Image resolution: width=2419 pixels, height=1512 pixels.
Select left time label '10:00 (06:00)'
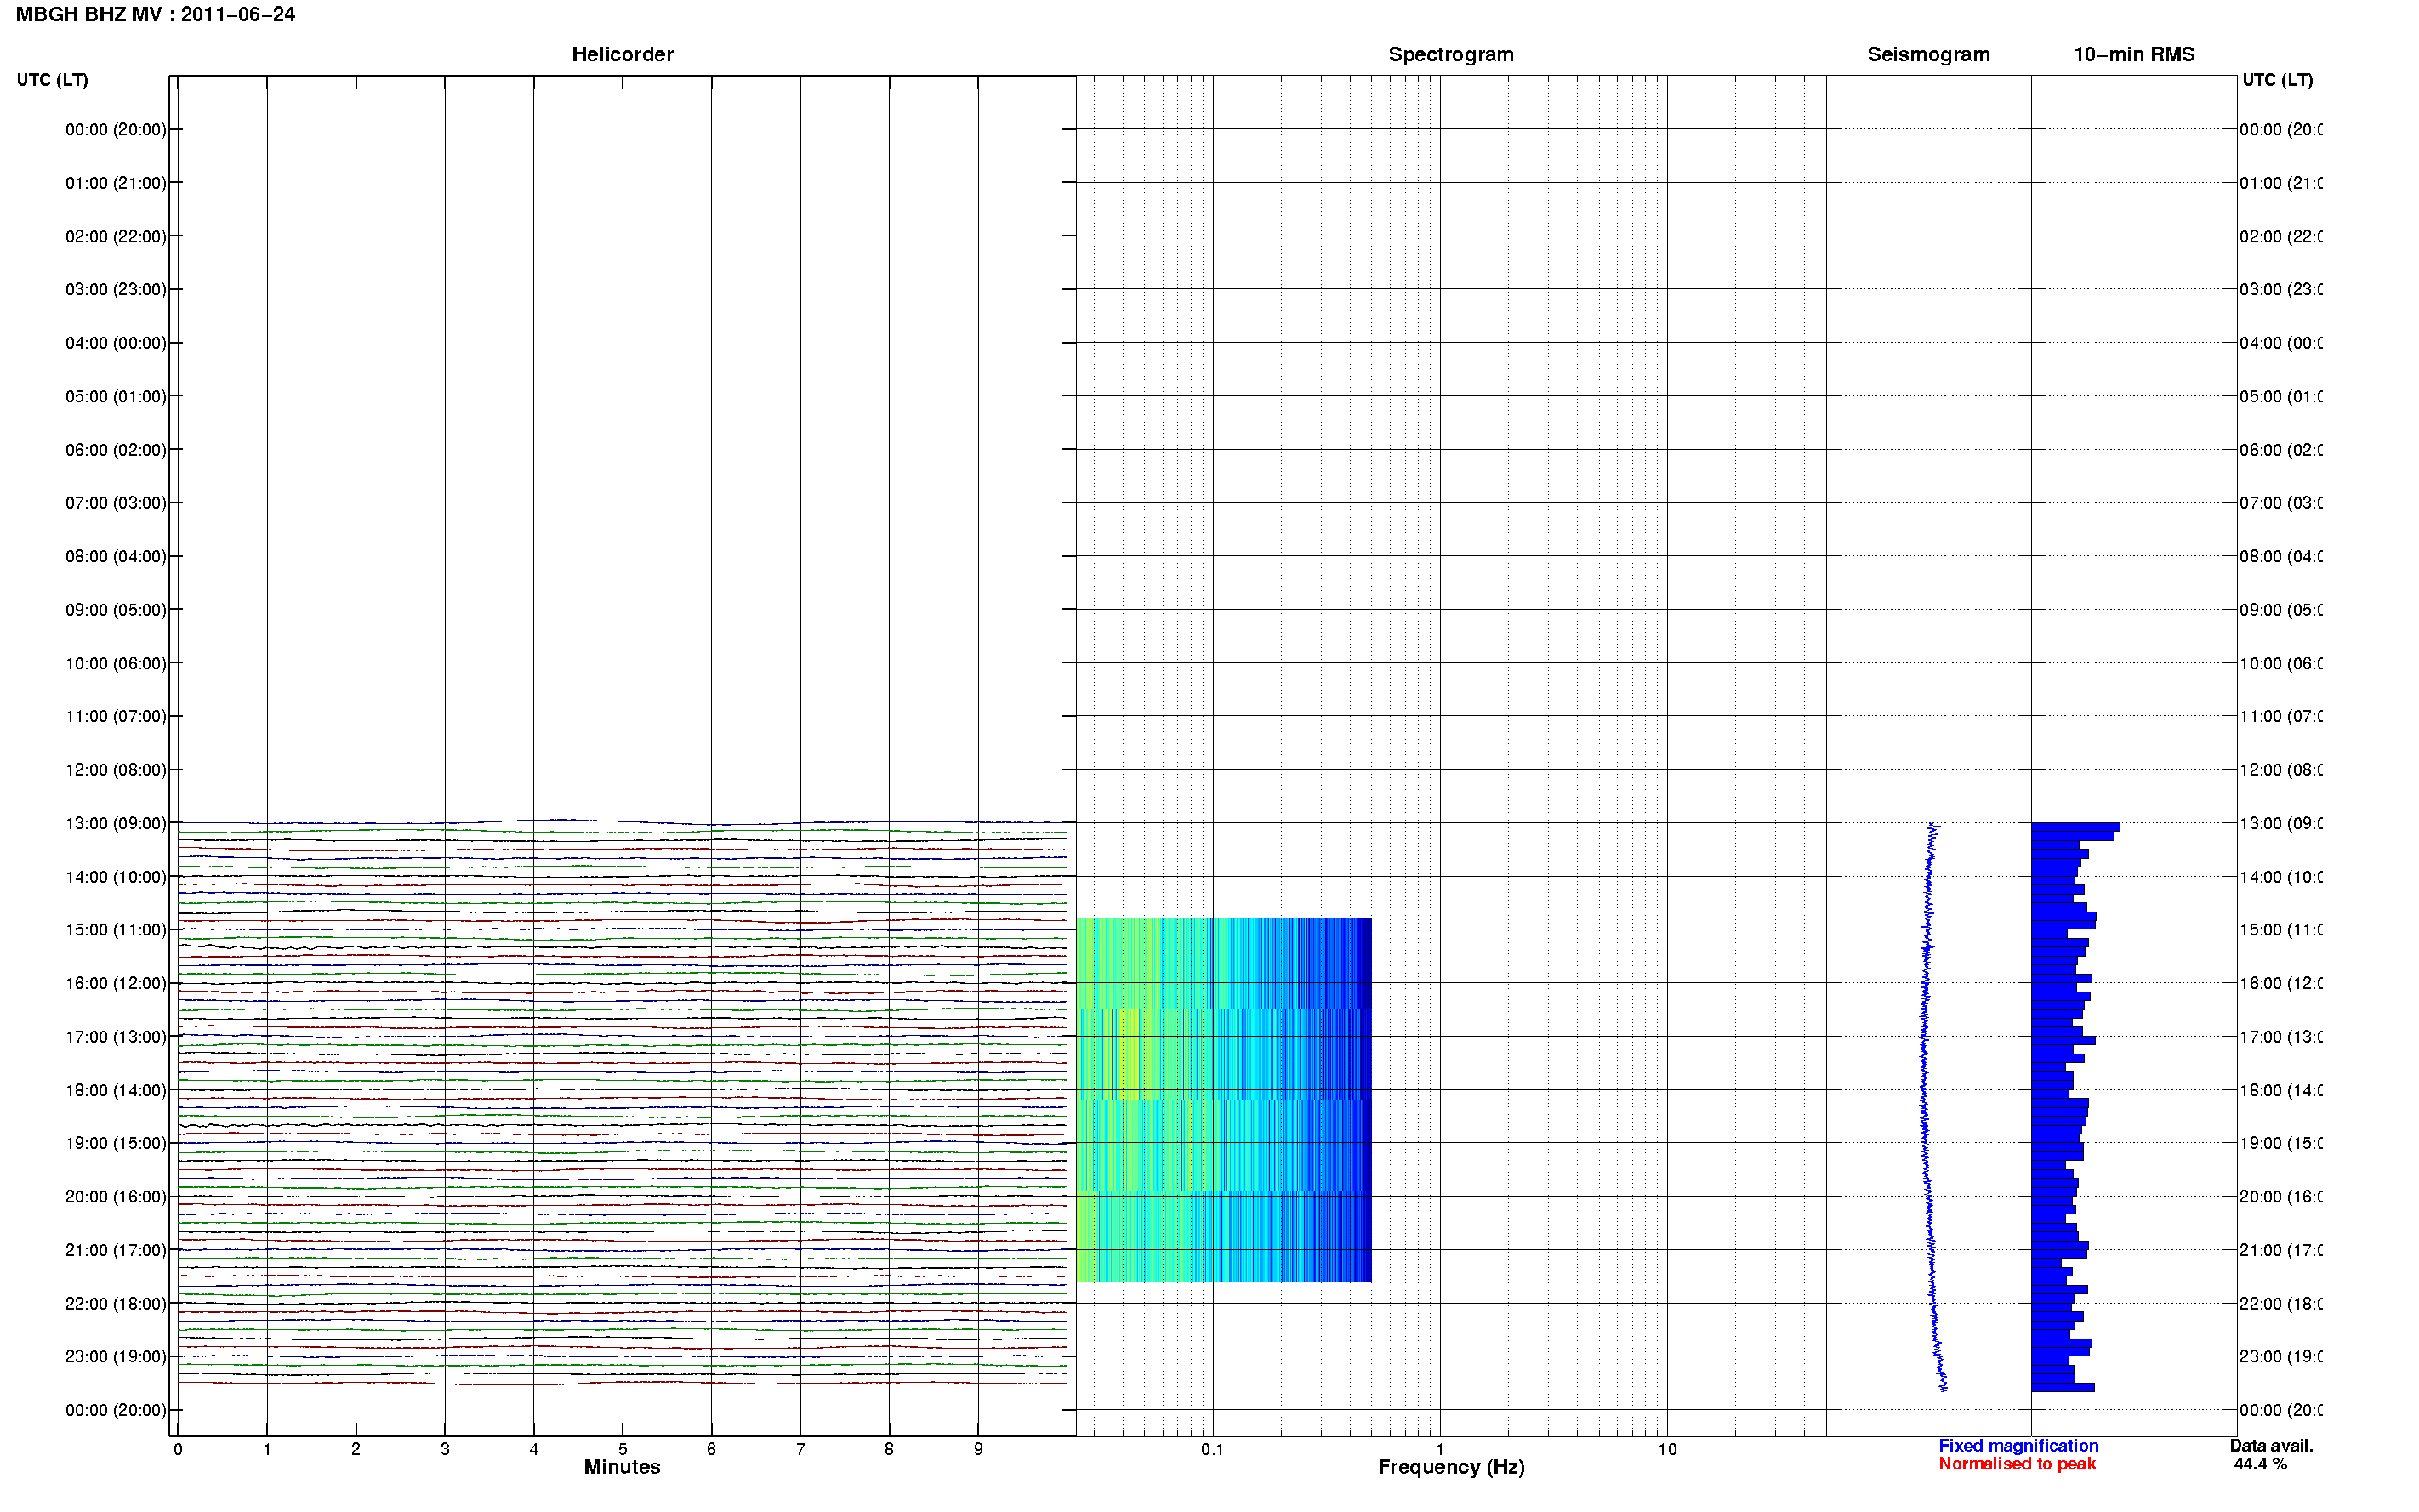pos(116,663)
